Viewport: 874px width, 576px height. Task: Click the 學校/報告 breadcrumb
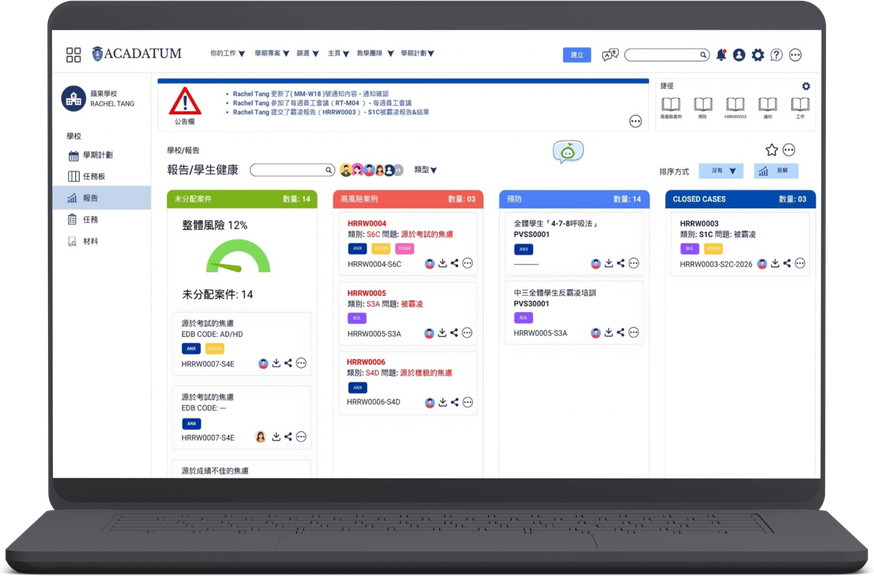click(x=183, y=151)
